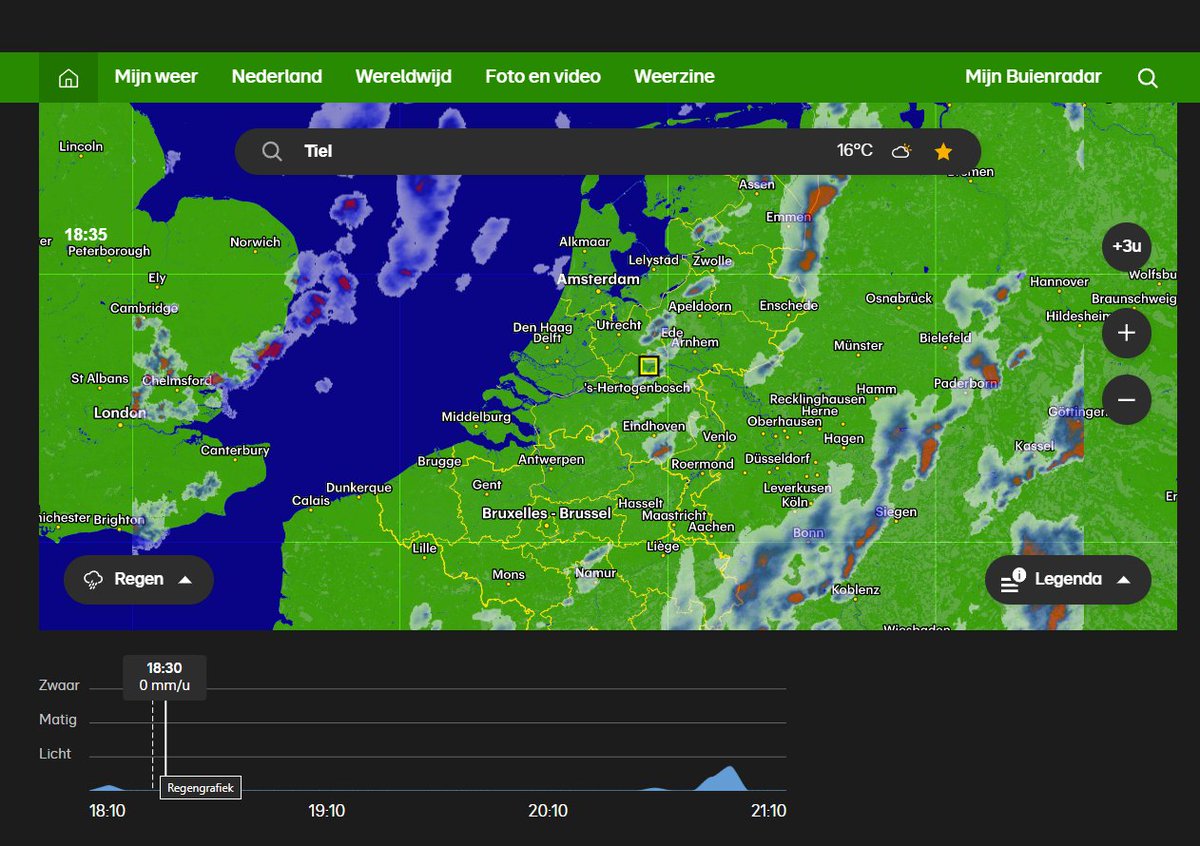Click the Utrecht label on map
The image size is (1200, 846).
pyautogui.click(x=618, y=325)
